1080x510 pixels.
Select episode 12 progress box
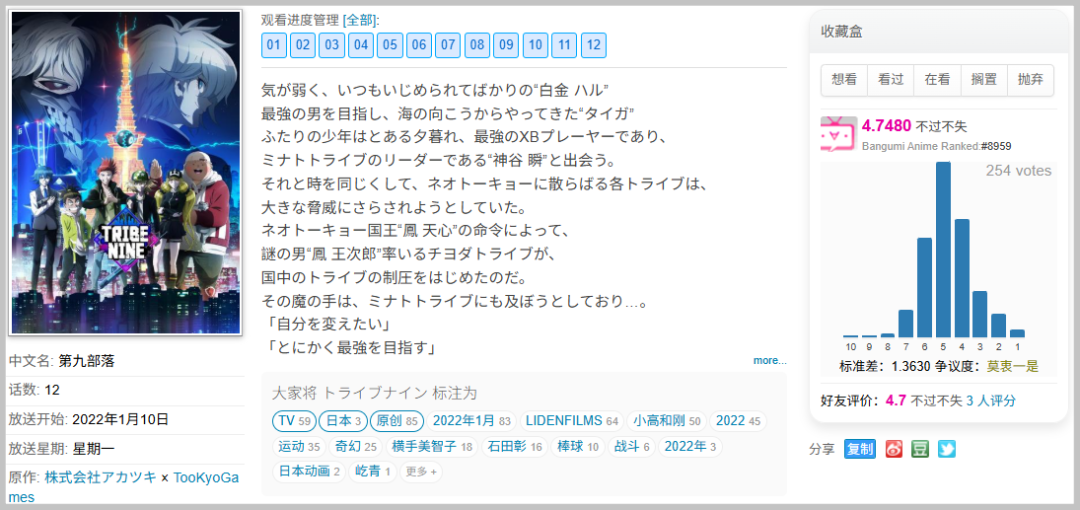[x=593, y=45]
